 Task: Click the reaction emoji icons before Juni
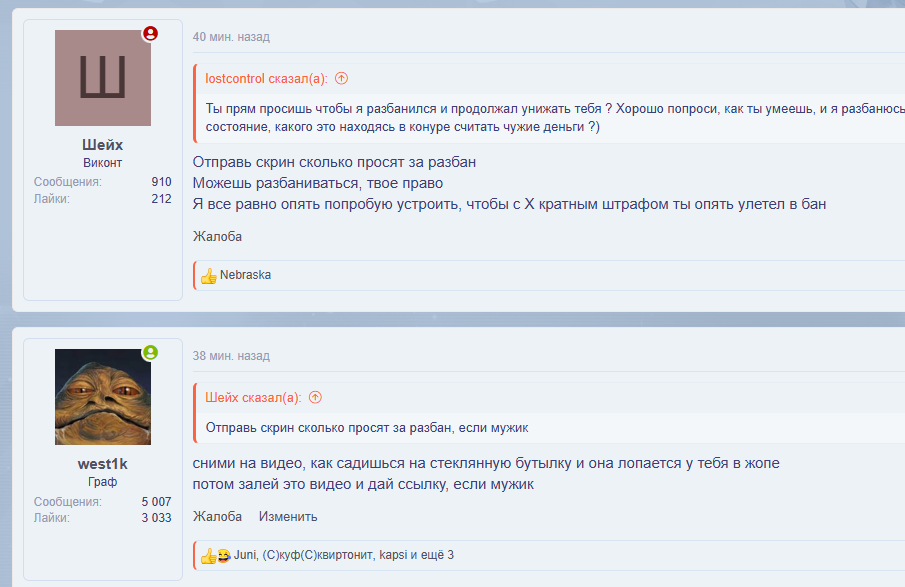click(x=215, y=555)
